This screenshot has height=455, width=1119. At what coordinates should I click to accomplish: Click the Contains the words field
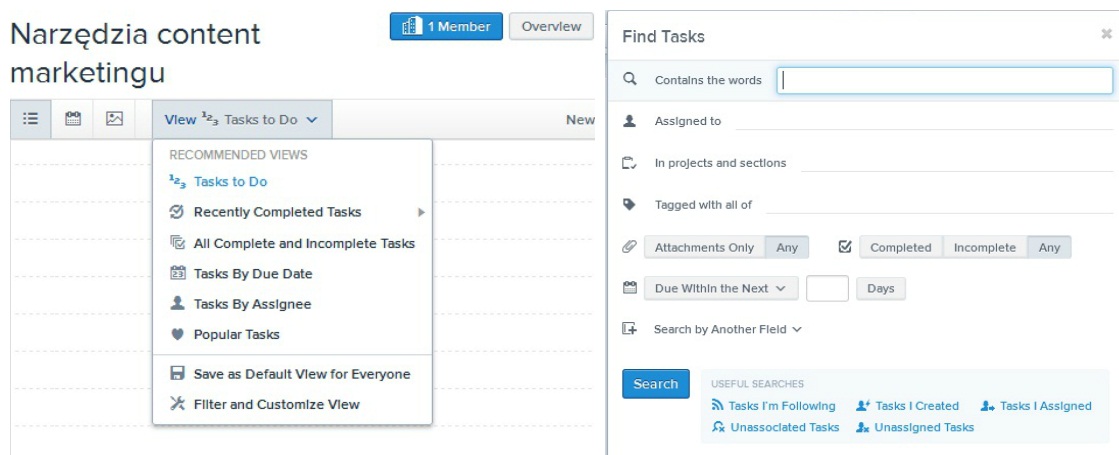[x=944, y=81]
